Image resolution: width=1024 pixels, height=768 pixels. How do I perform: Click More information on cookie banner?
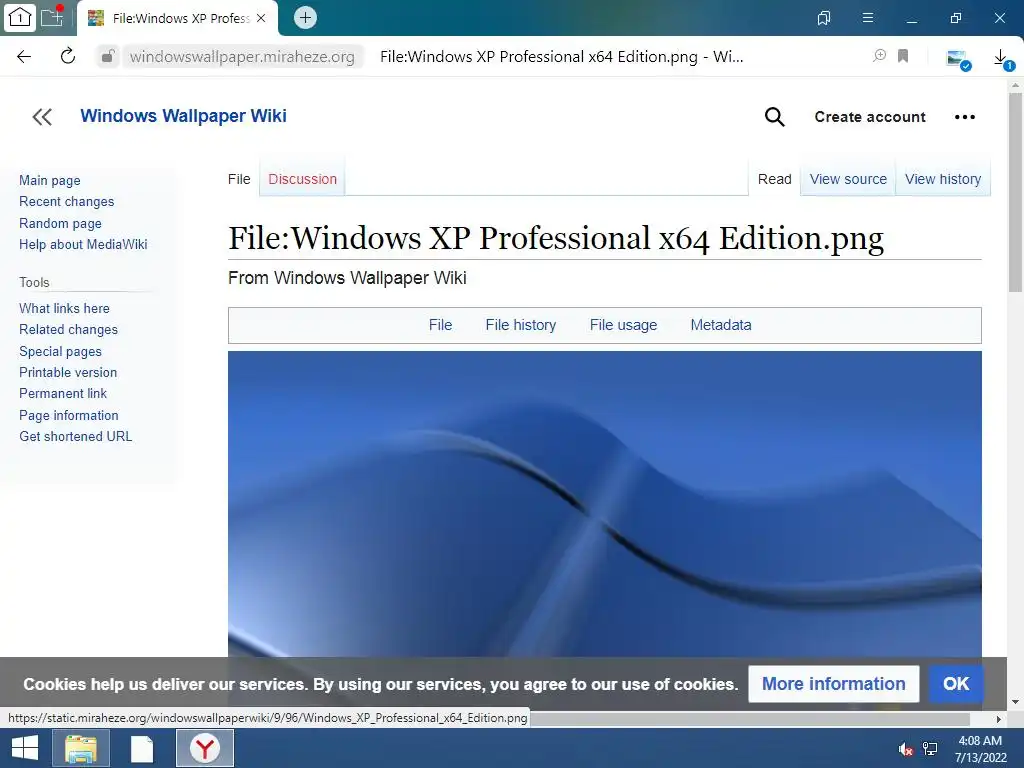[x=833, y=684]
